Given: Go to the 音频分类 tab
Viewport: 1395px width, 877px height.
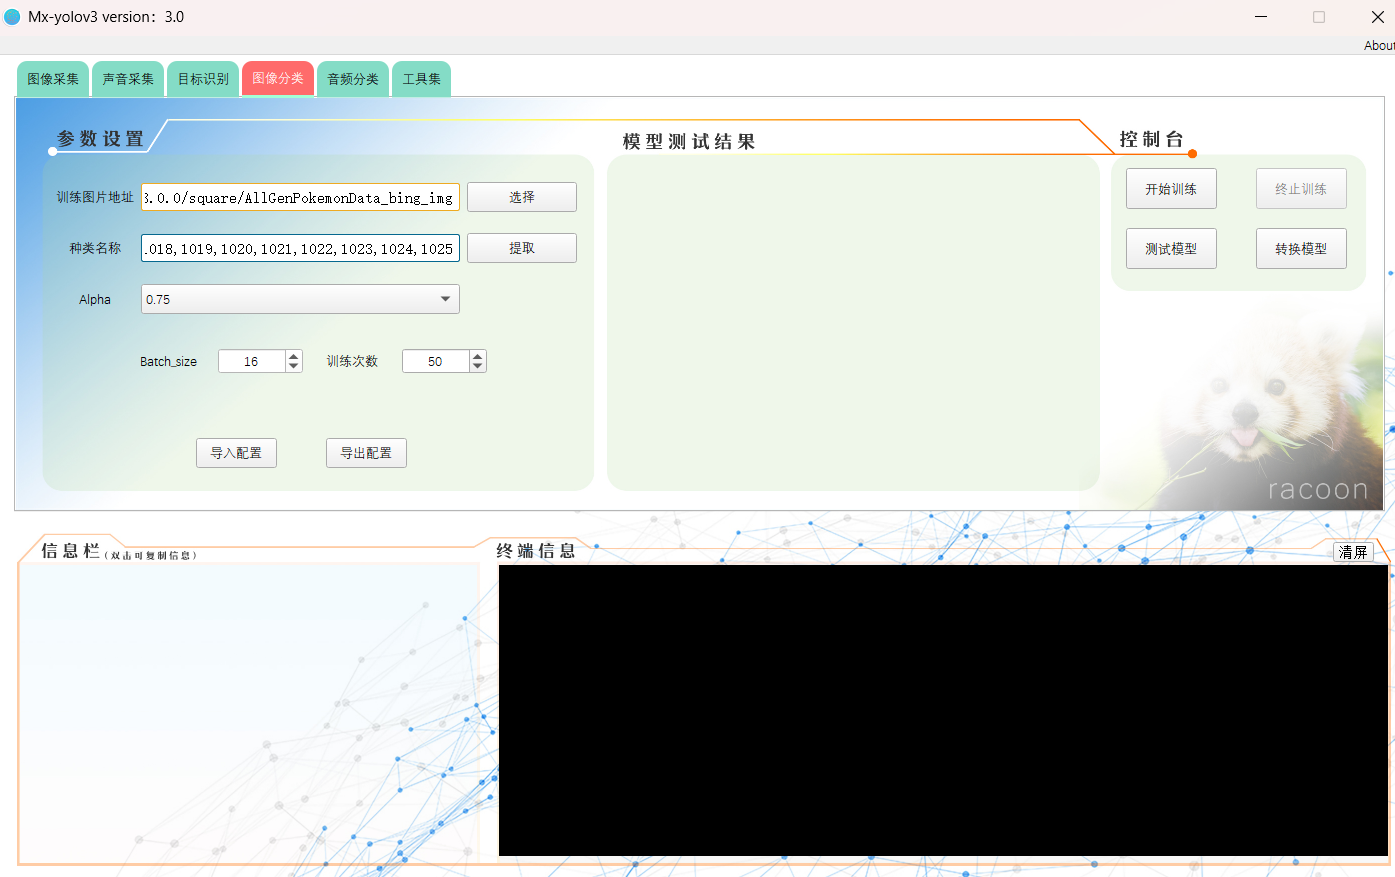Looking at the screenshot, I should click(x=353, y=79).
